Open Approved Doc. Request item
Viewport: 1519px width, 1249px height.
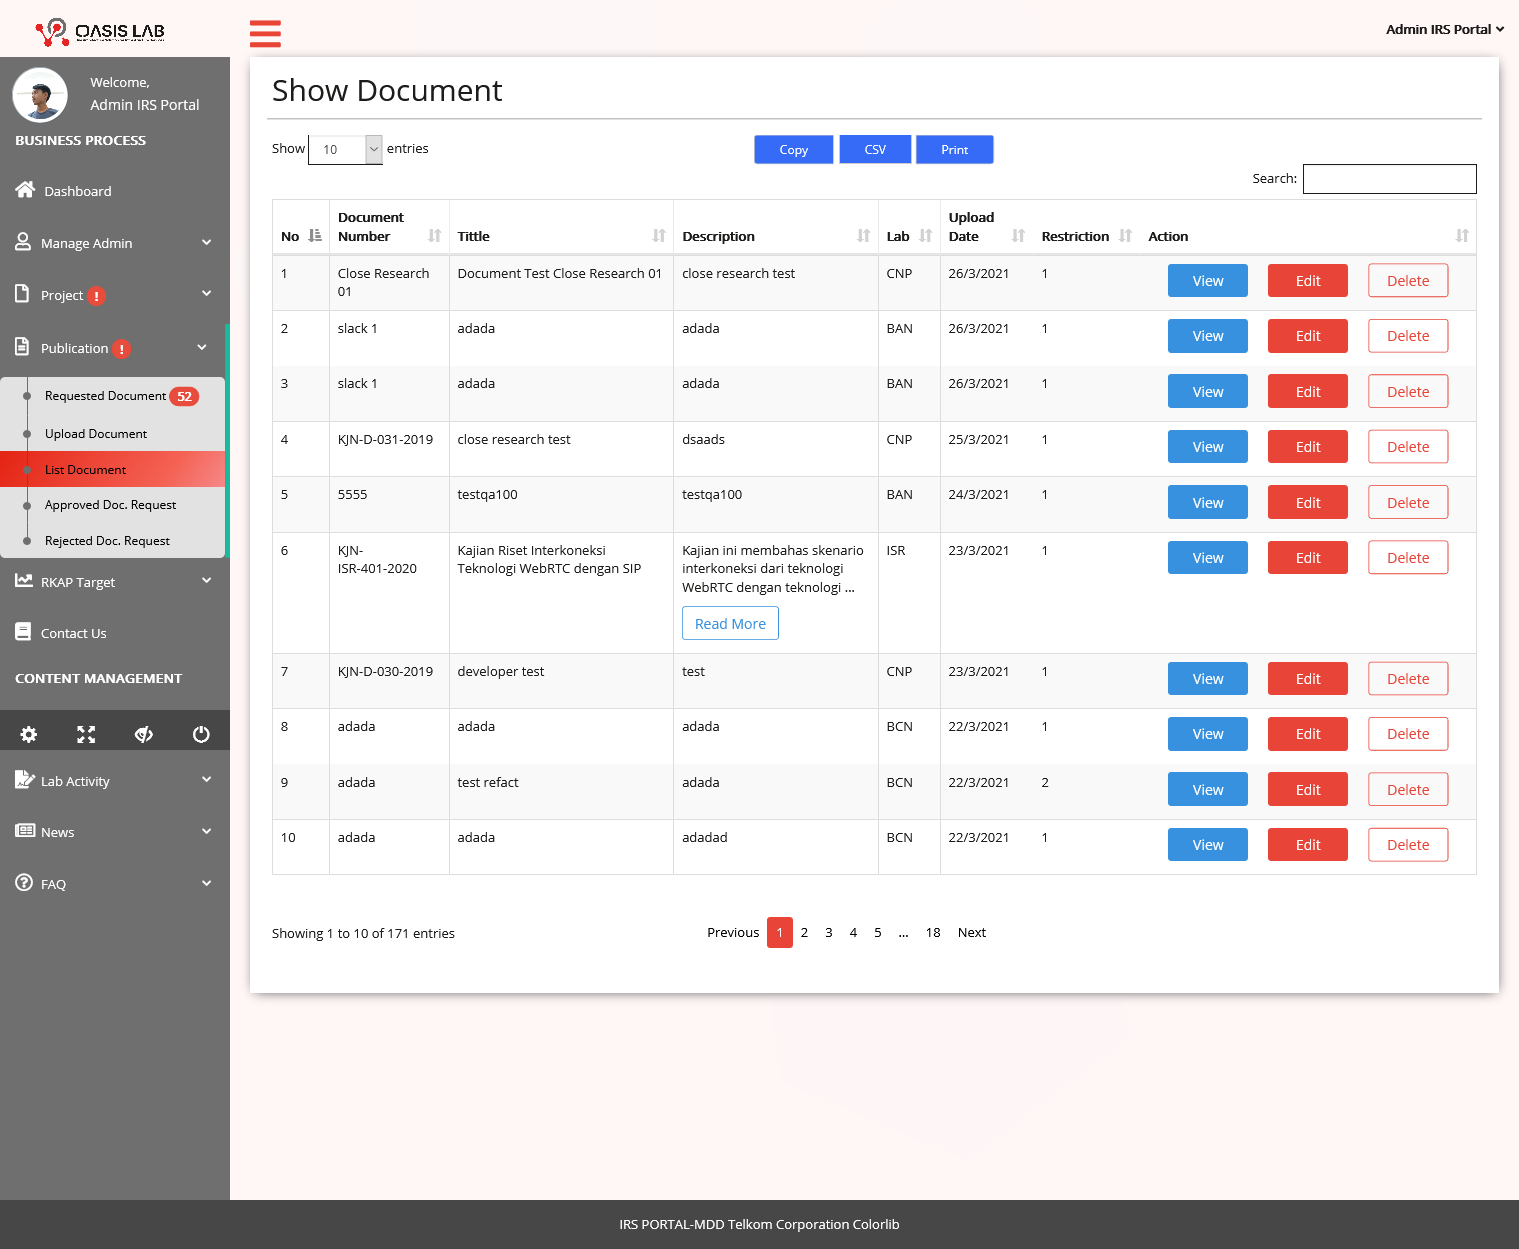pyautogui.click(x=112, y=505)
